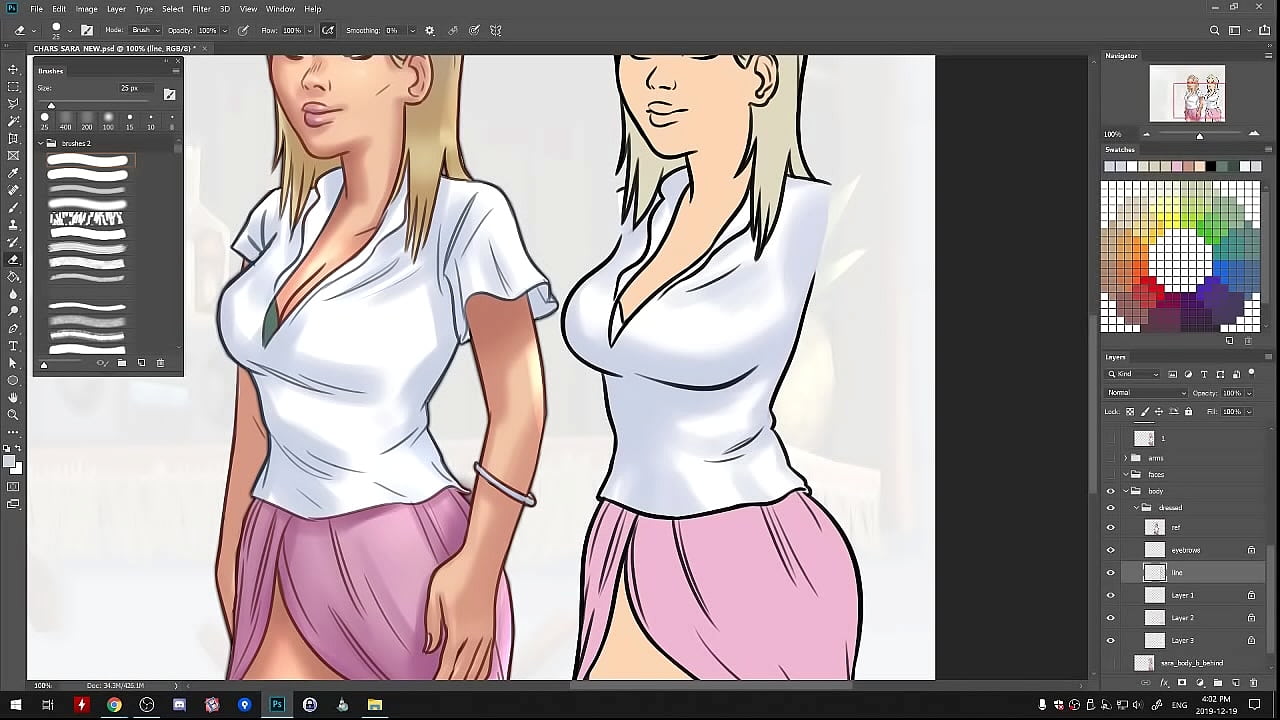The height and width of the screenshot is (720, 1280).
Task: Select the Hand tool
Action: tap(13, 398)
